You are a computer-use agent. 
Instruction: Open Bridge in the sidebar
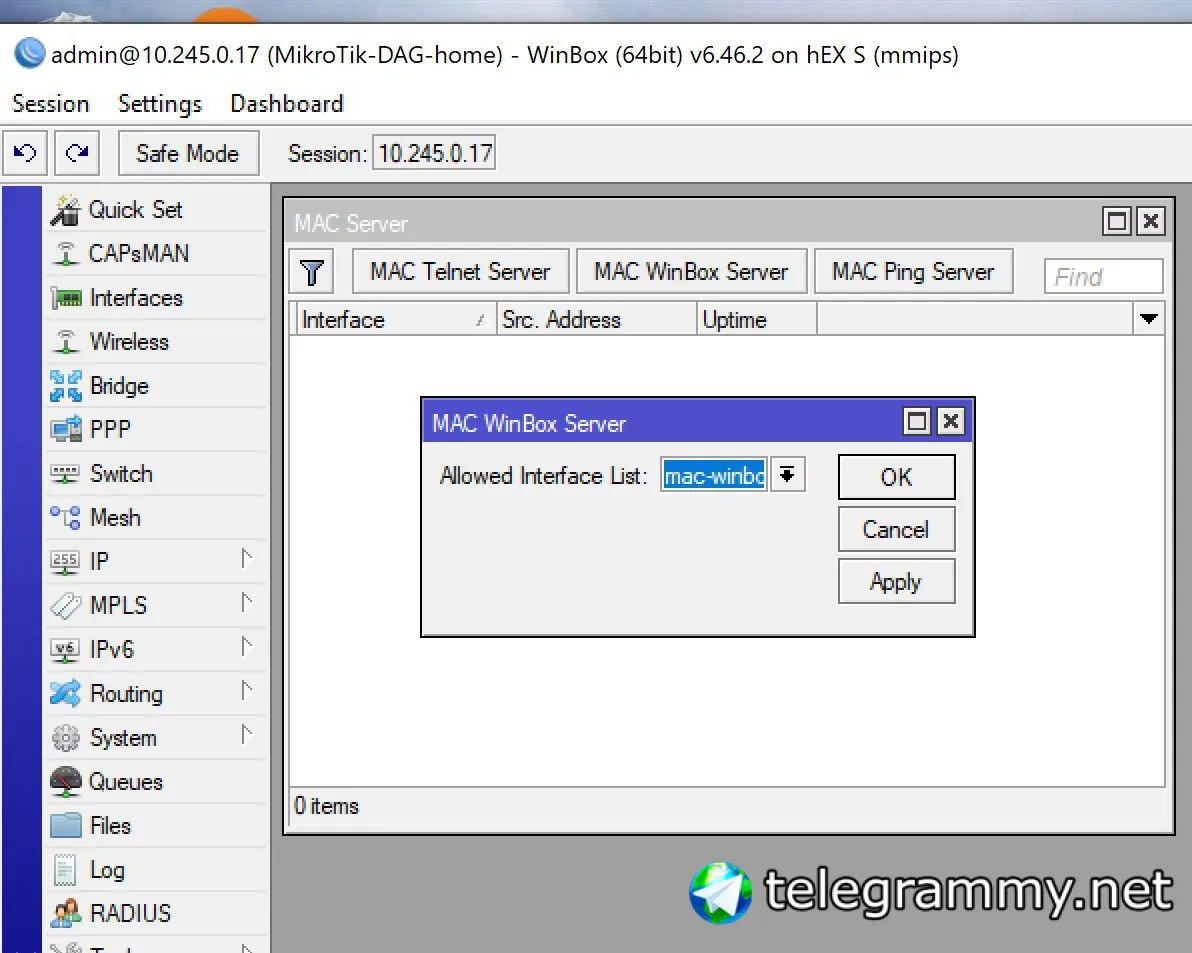pos(156,386)
